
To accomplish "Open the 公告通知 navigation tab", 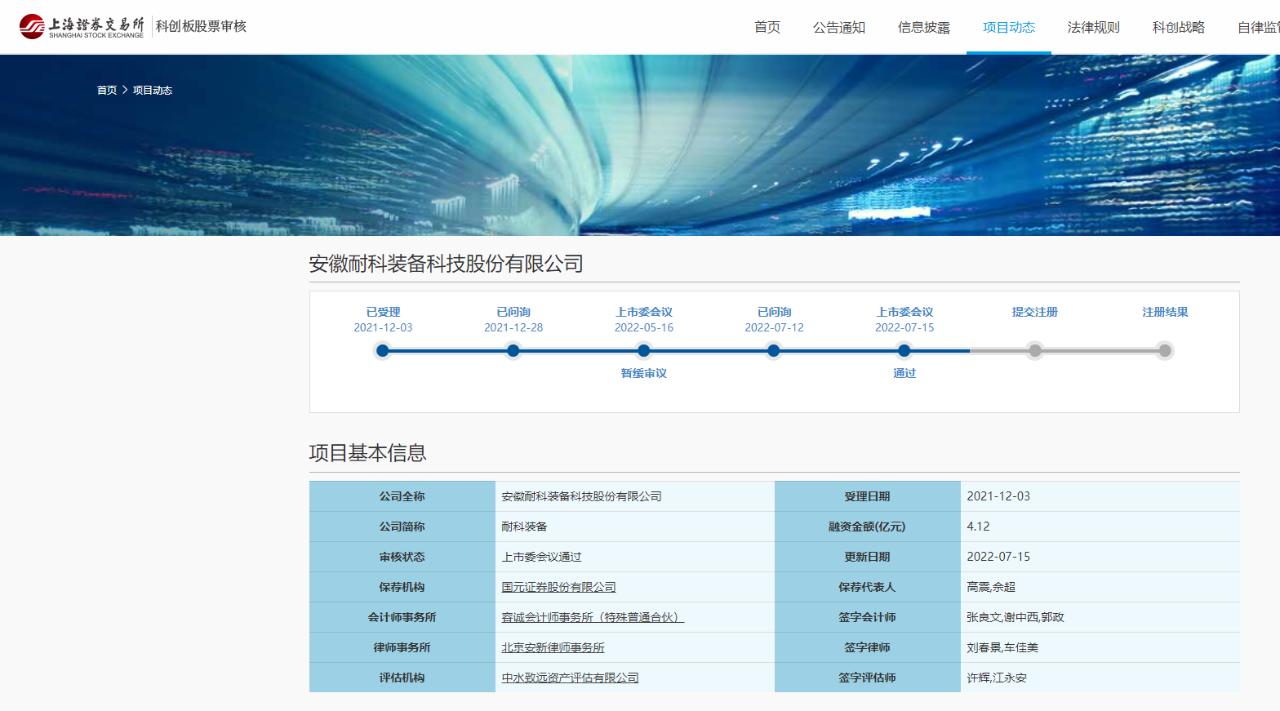I will pyautogui.click(x=839, y=27).
